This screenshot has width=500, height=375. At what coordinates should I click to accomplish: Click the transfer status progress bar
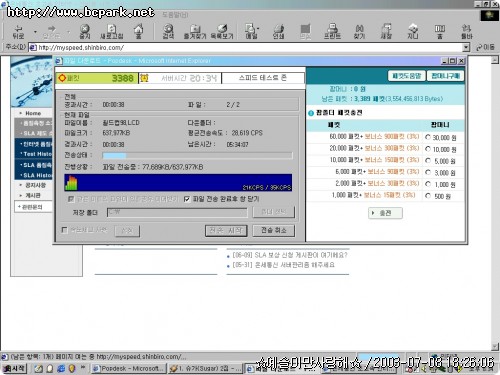point(198,155)
